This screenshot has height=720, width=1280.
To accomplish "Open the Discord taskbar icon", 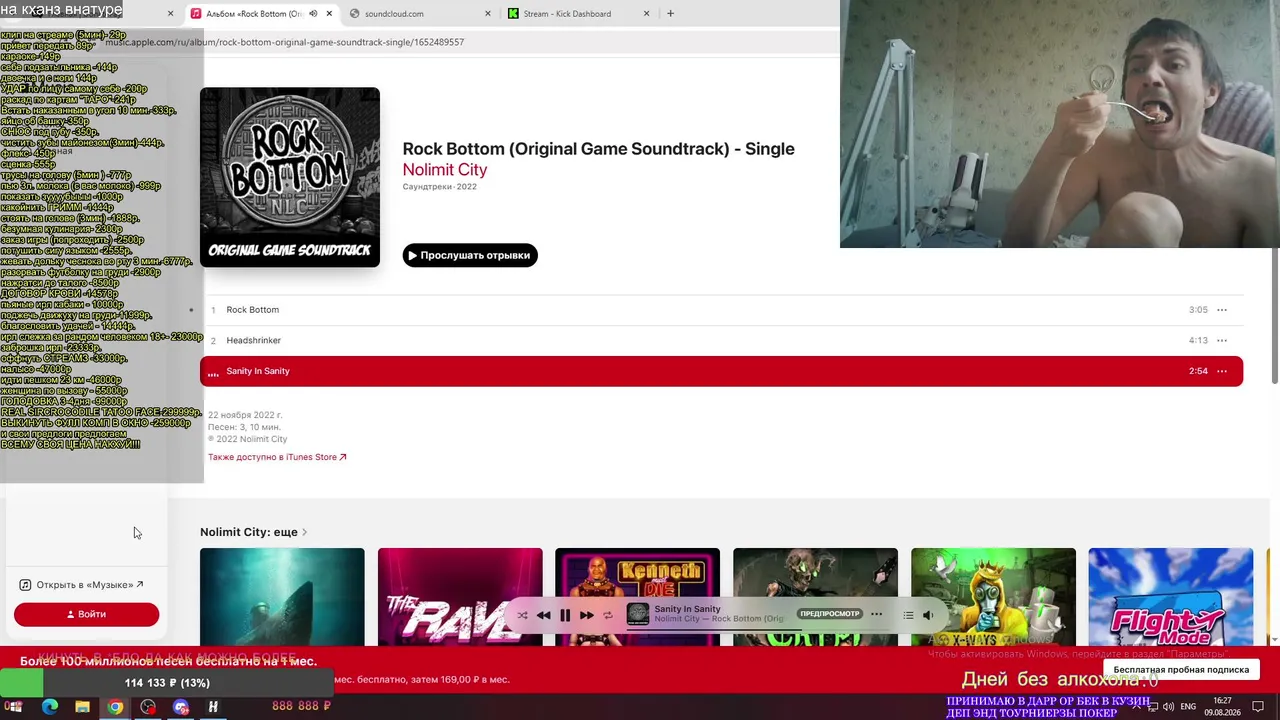I will (x=181, y=707).
